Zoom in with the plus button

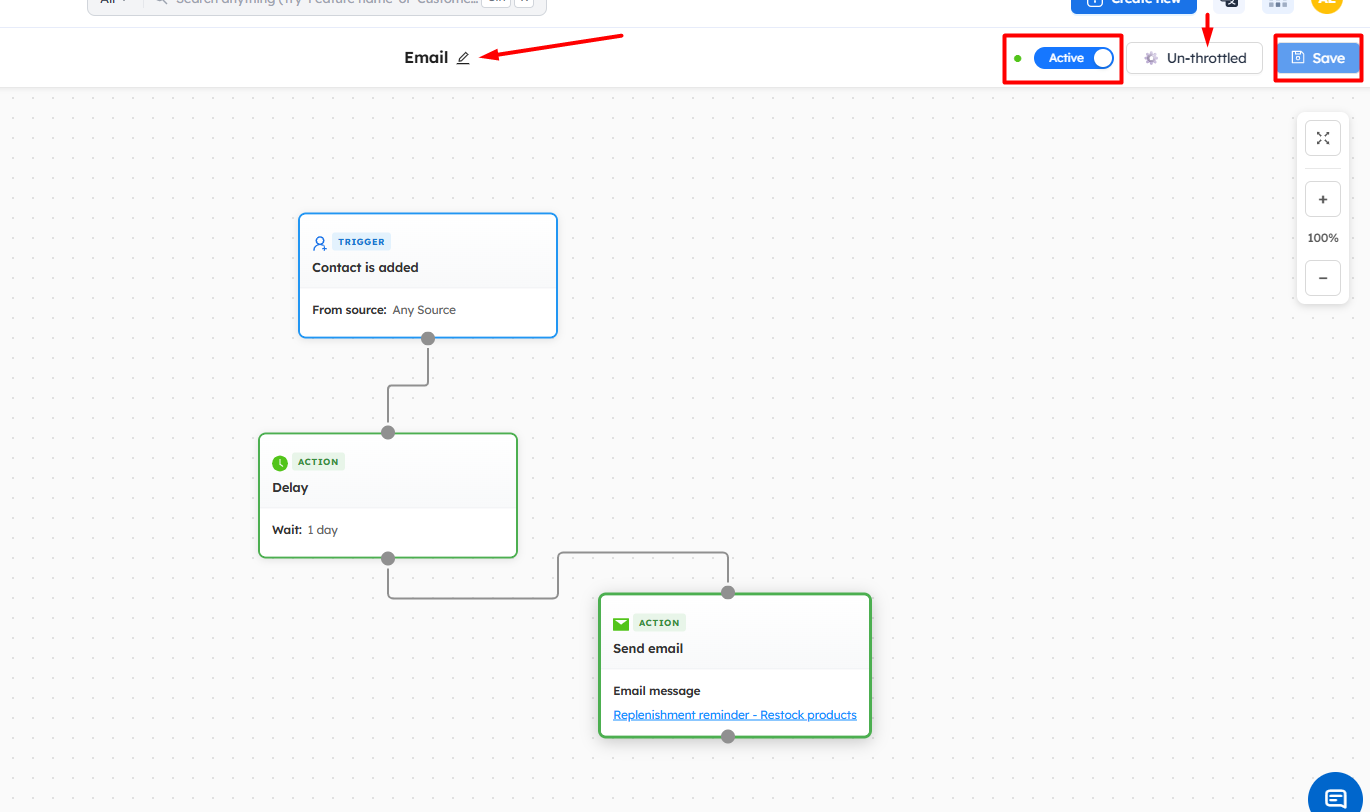tap(1322, 200)
